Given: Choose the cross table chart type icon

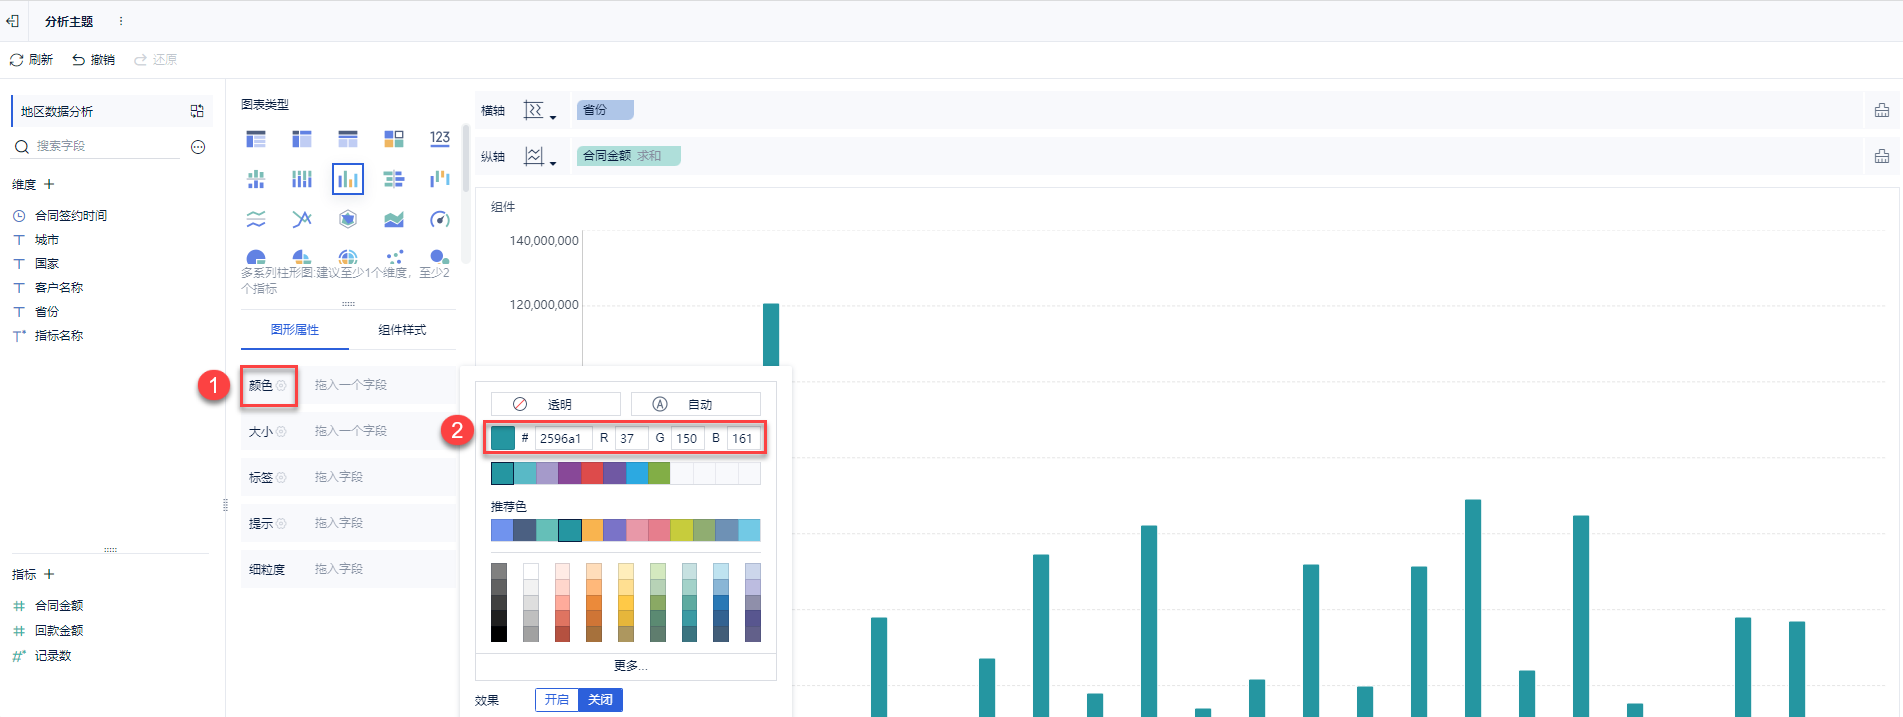Looking at the screenshot, I should (302, 139).
